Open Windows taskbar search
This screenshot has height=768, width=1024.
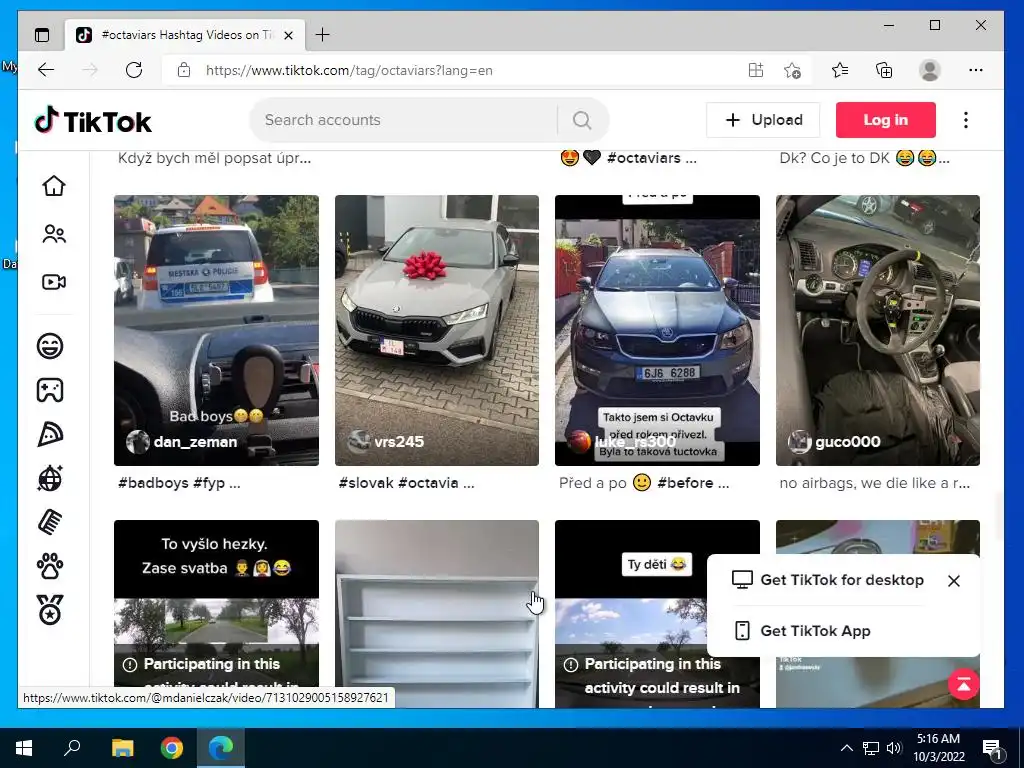tap(72, 748)
